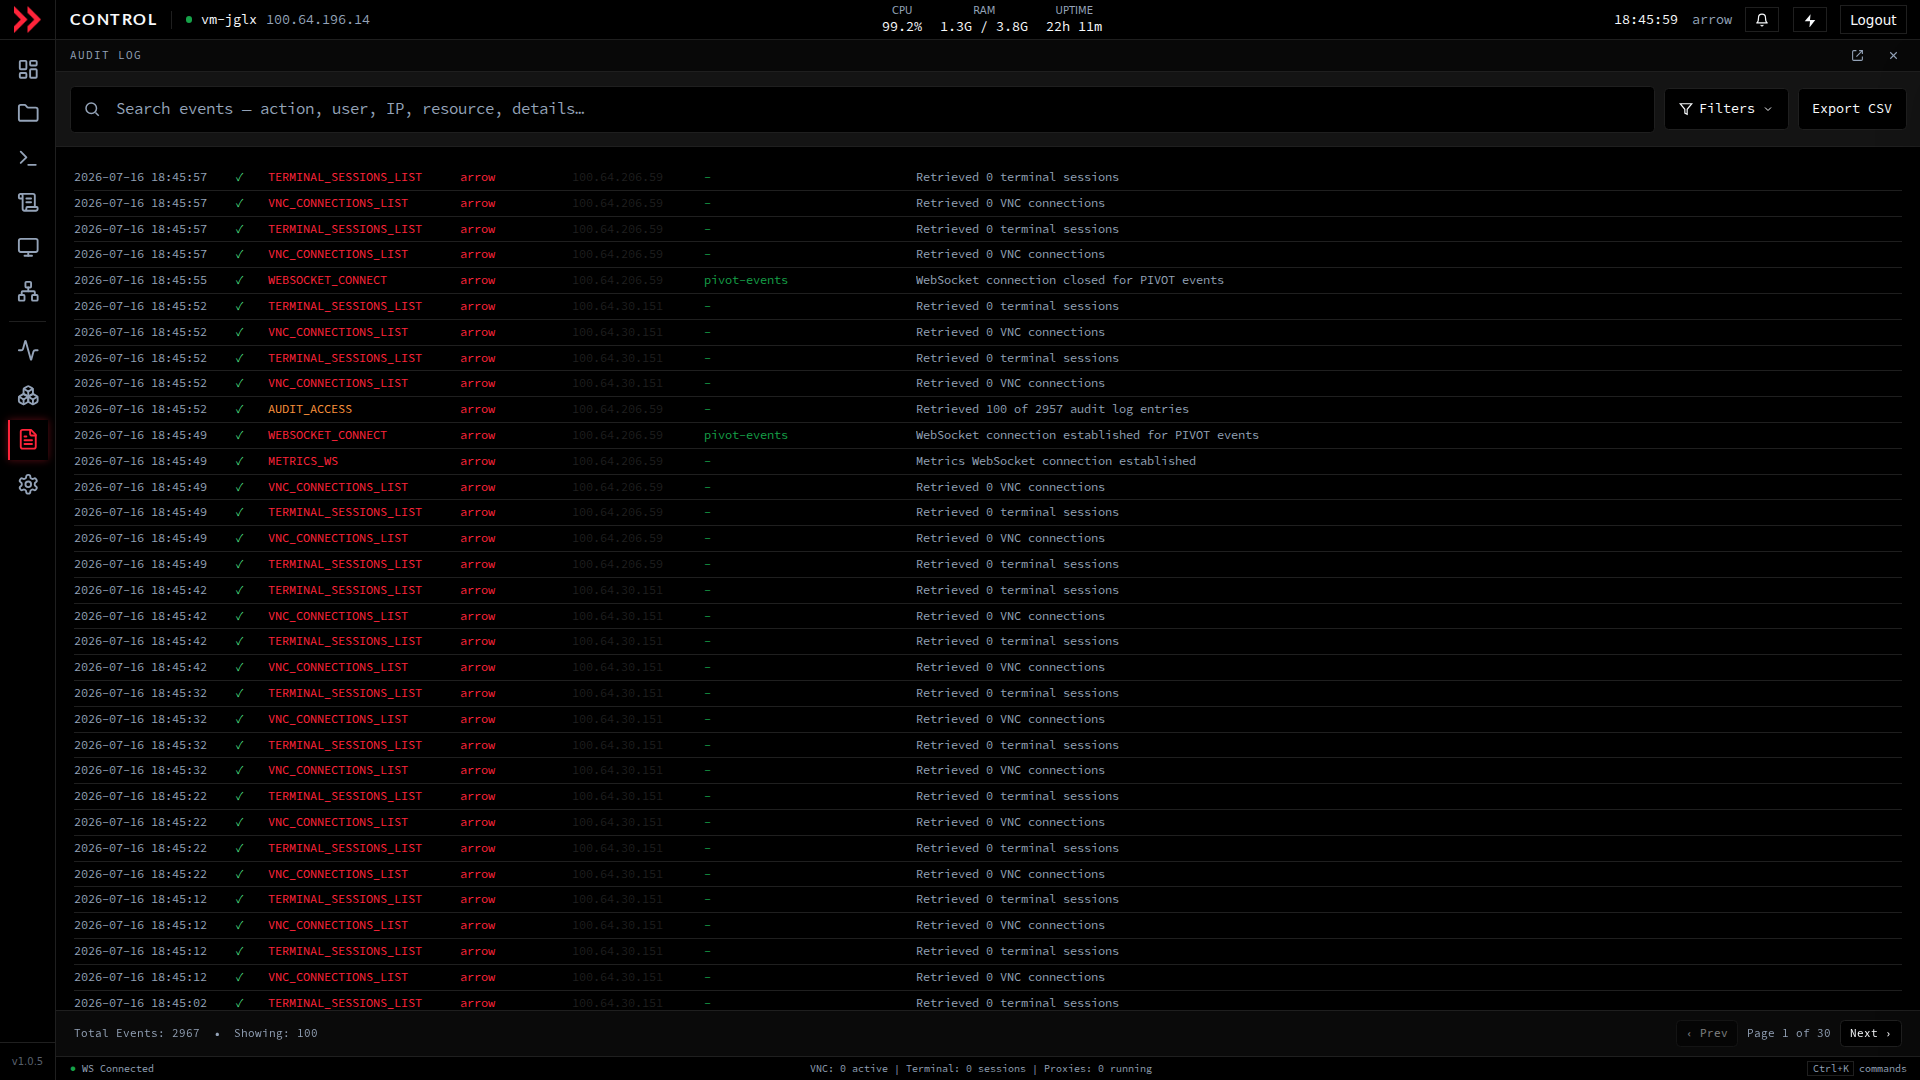The height and width of the screenshot is (1080, 1920).
Task: Click the AUDIT LOG panel title
Action: click(106, 56)
